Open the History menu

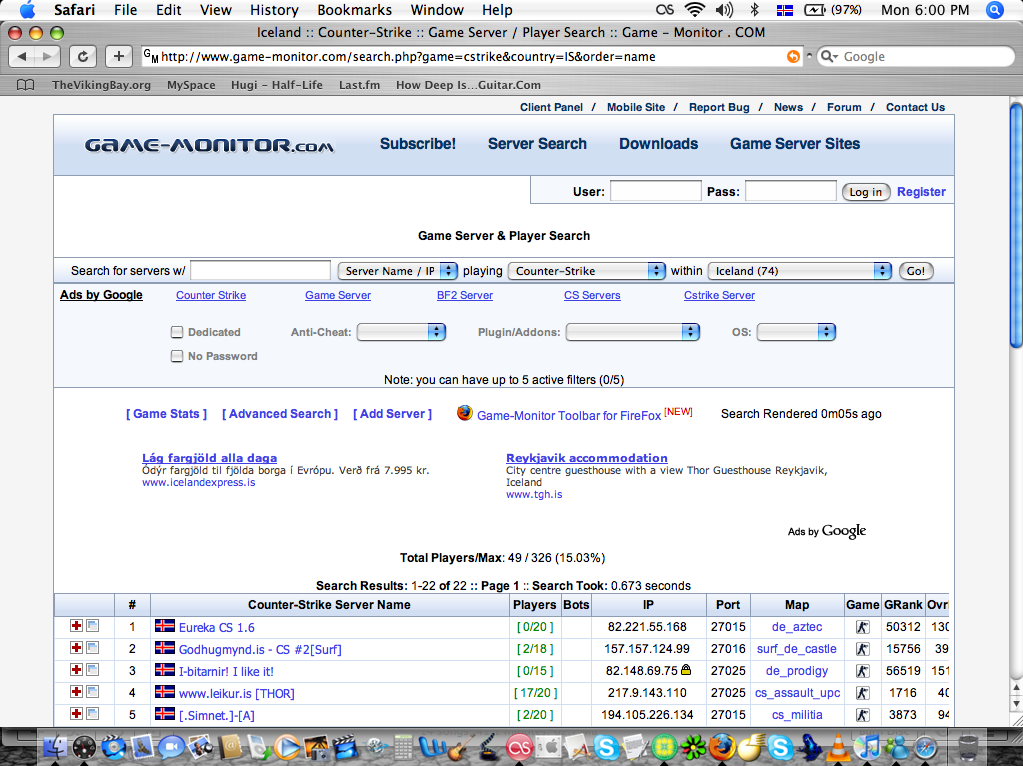pyautogui.click(x=274, y=10)
